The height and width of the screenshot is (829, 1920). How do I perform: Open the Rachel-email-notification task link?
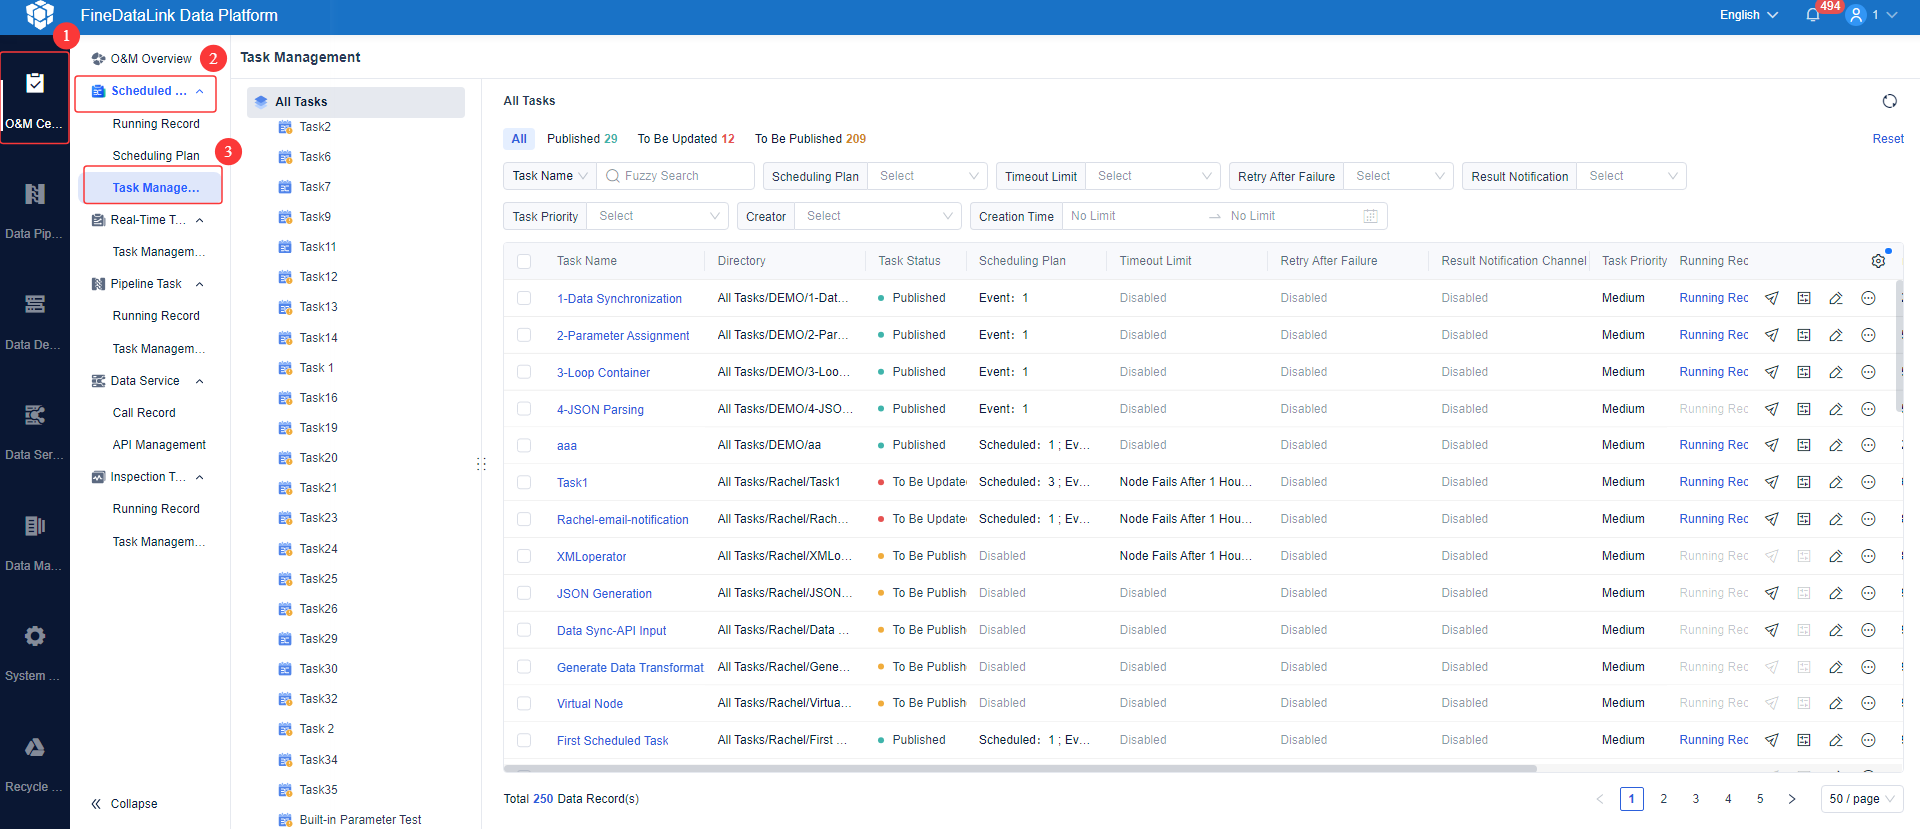tap(622, 520)
